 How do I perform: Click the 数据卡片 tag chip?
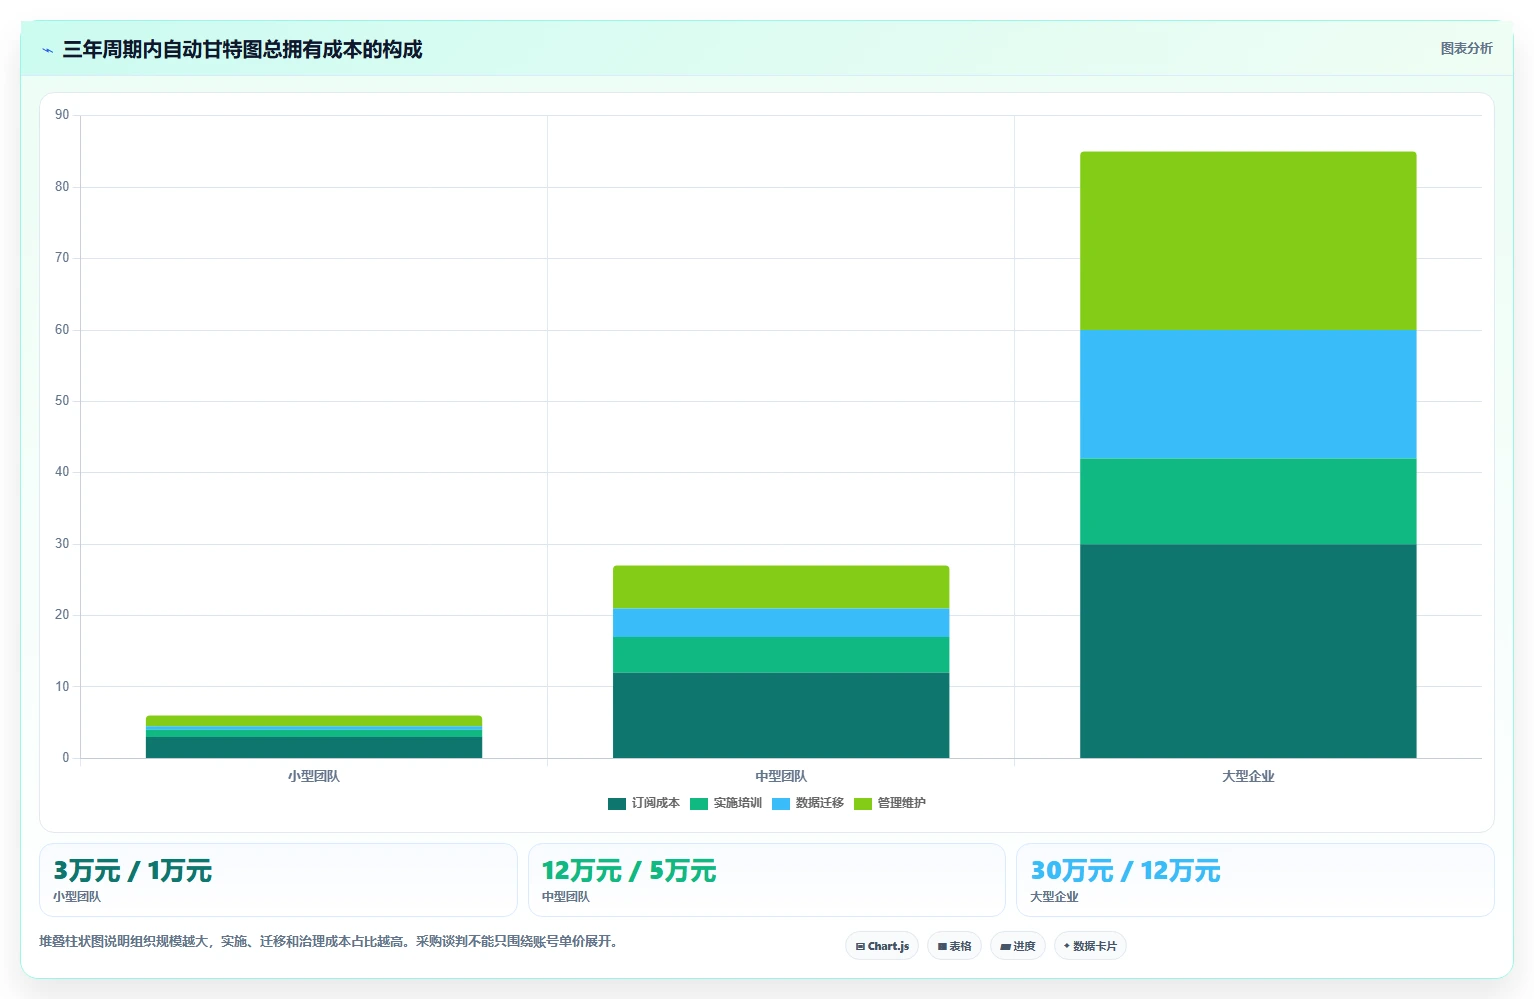coord(1090,946)
